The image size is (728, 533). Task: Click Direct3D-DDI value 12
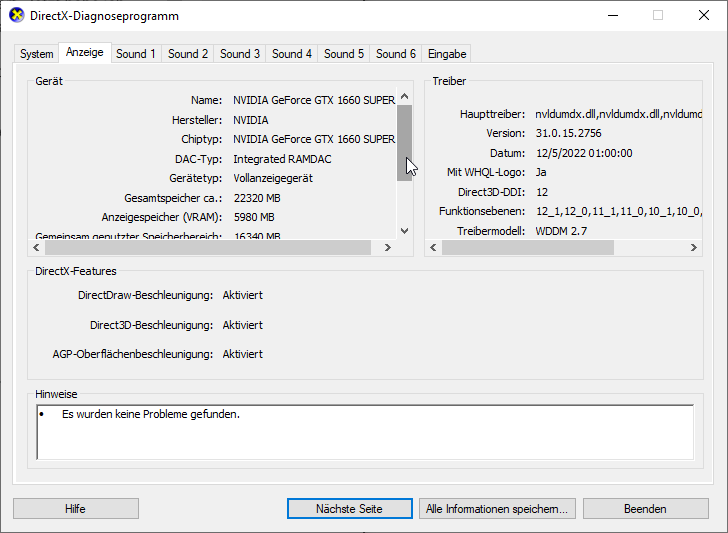[542, 192]
